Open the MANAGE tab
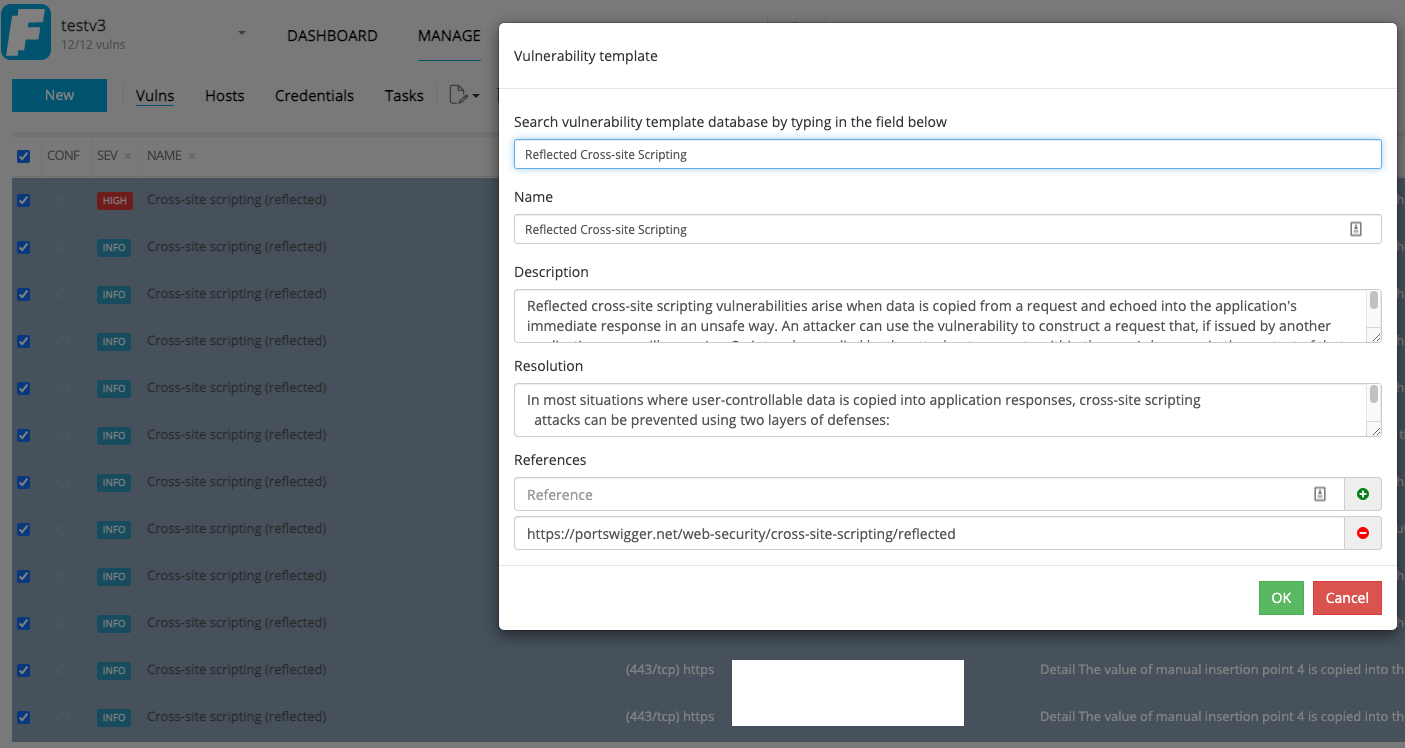Image resolution: width=1405 pixels, height=748 pixels. click(x=449, y=35)
